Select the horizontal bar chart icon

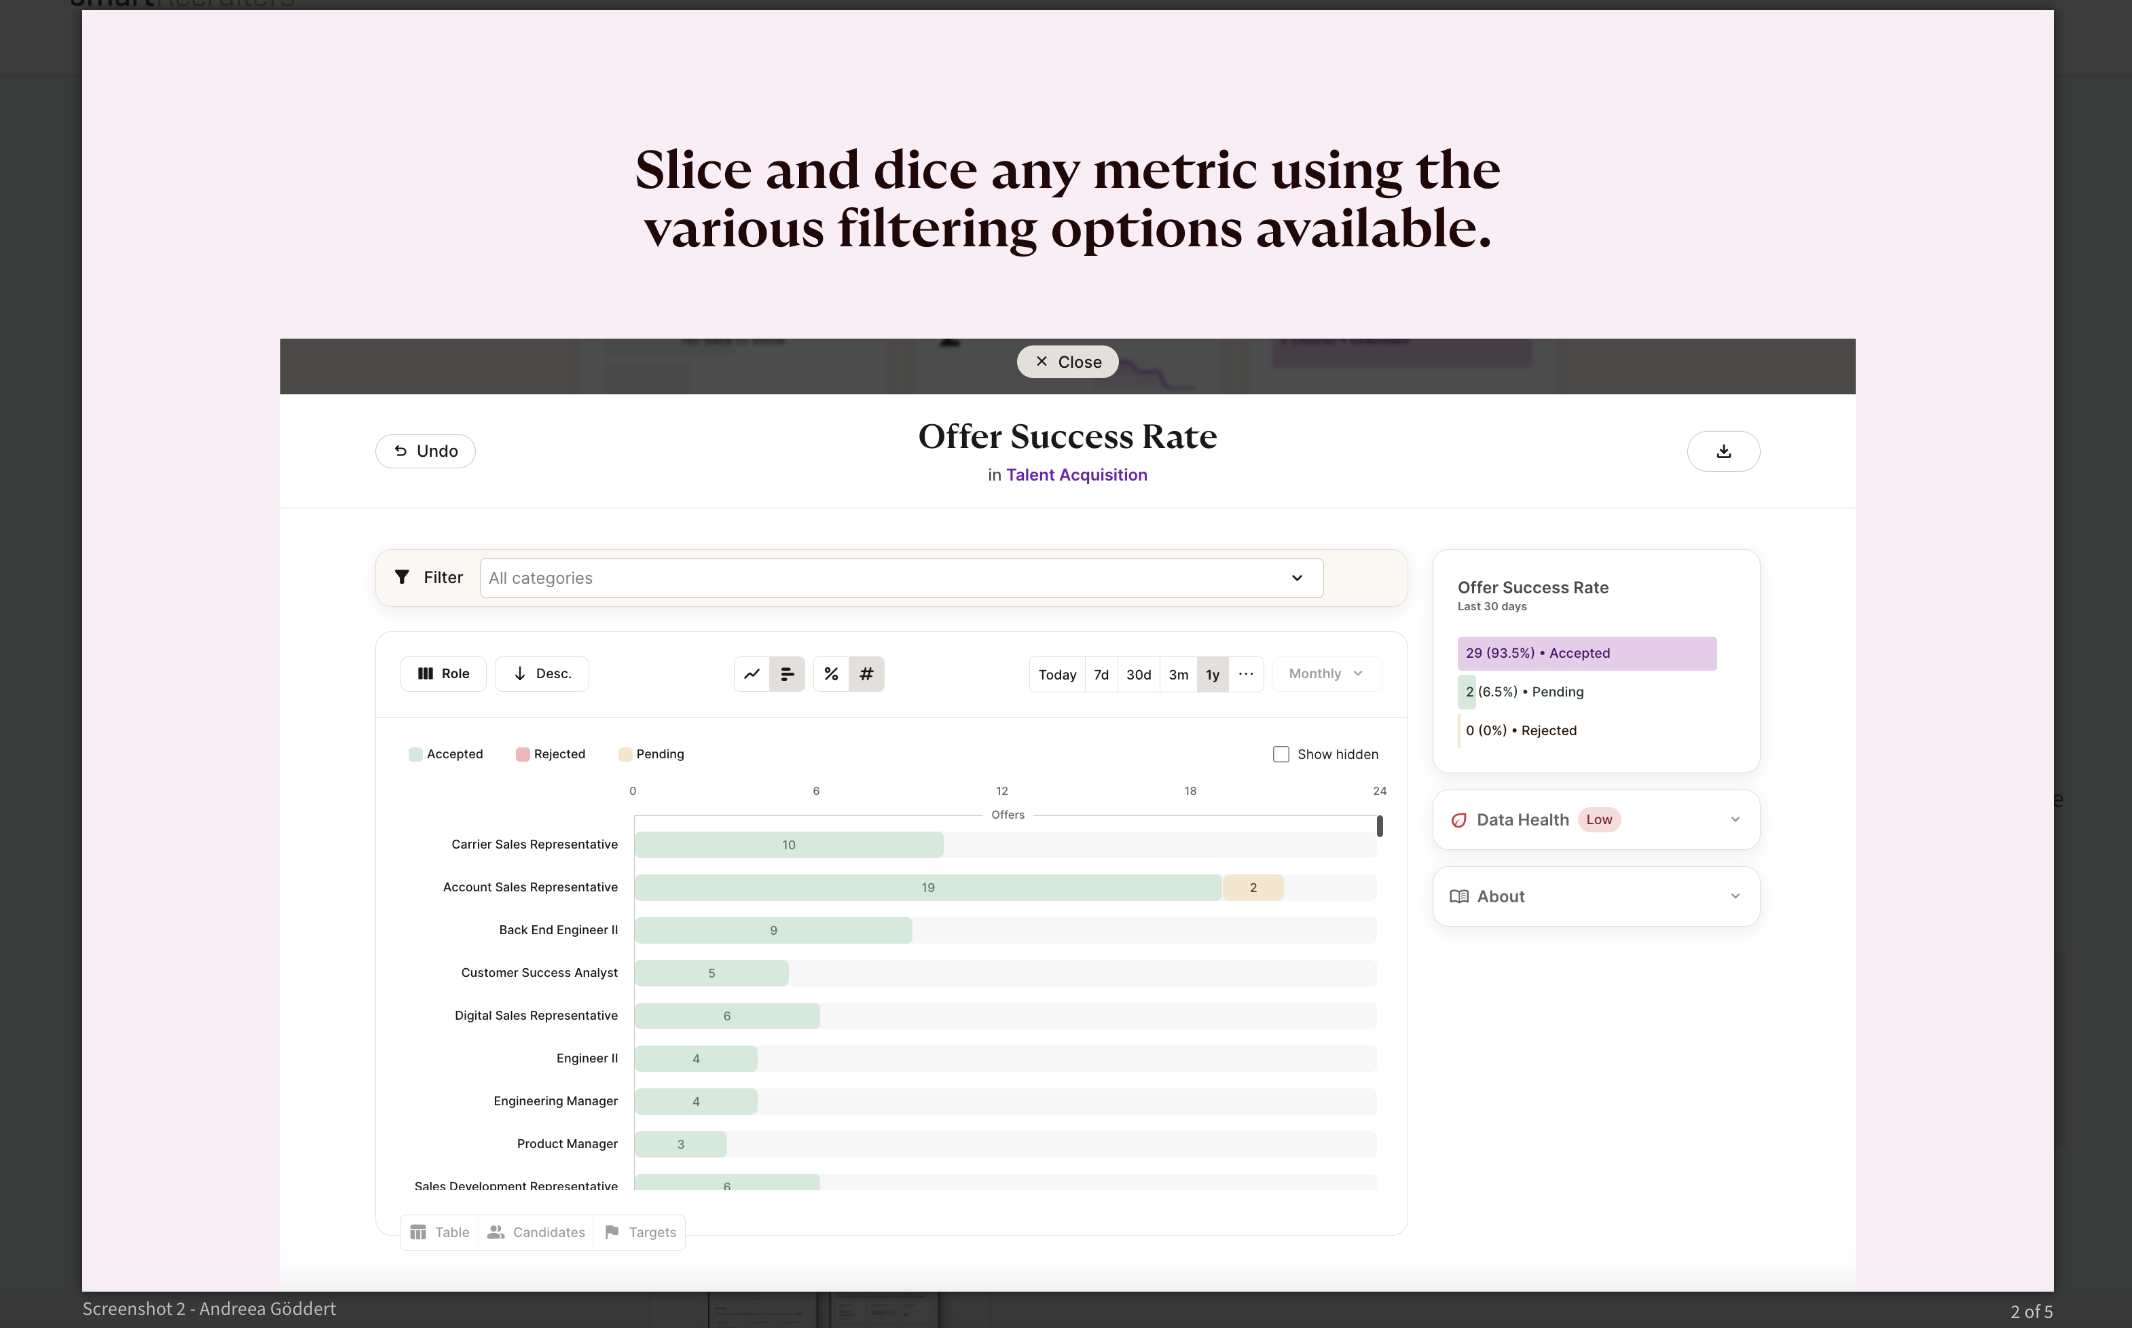787,674
